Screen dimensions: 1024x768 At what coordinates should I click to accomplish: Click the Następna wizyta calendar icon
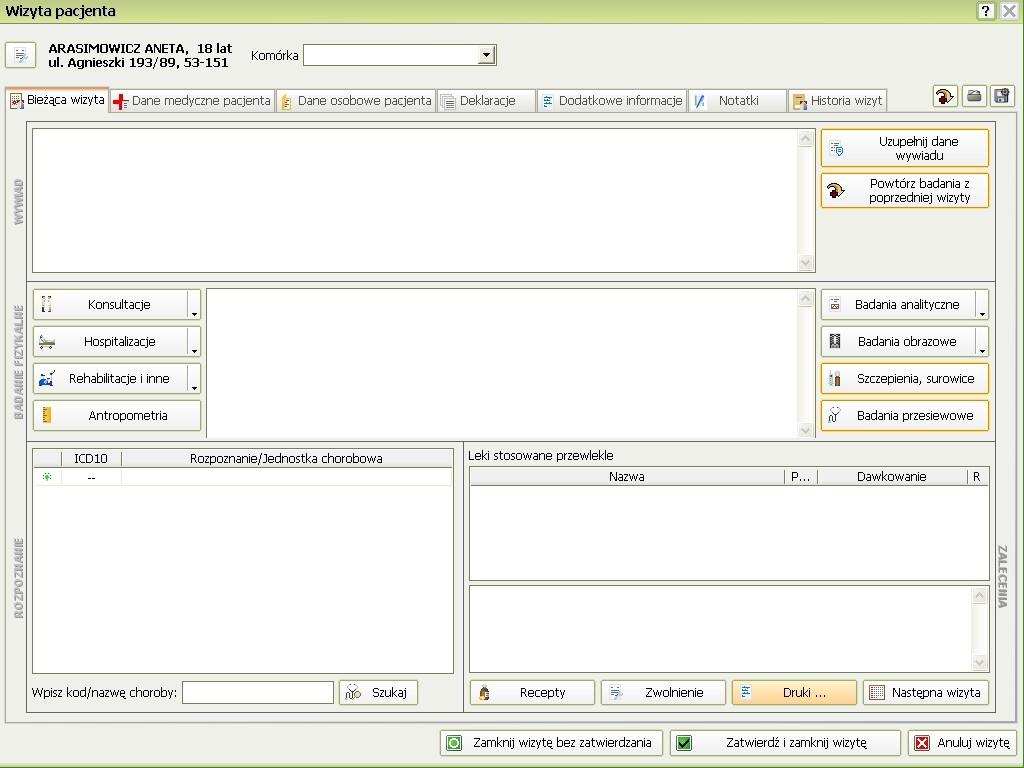877,692
